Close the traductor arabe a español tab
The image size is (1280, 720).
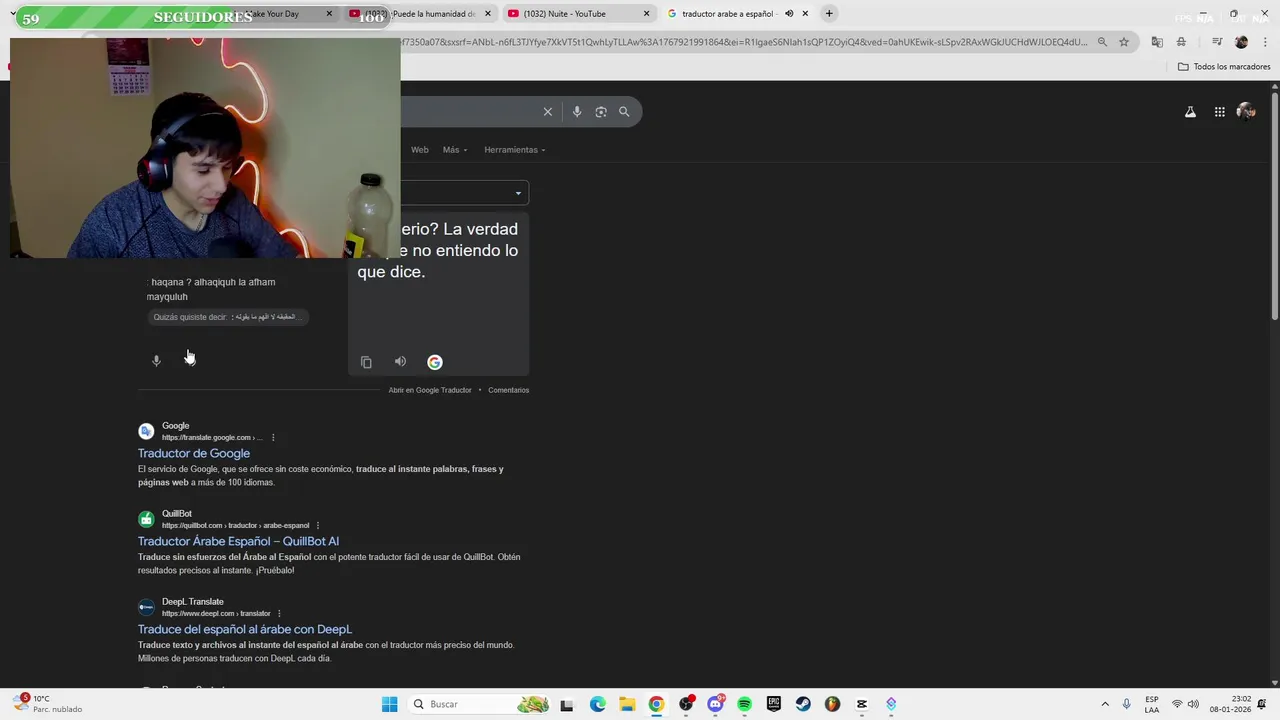[x=805, y=14]
